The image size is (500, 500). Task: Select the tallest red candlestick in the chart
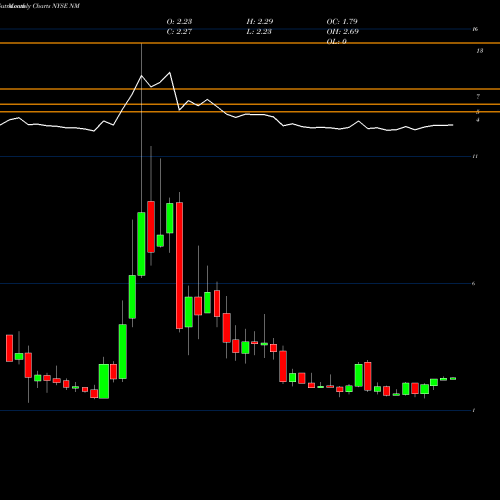pyautogui.click(x=179, y=265)
